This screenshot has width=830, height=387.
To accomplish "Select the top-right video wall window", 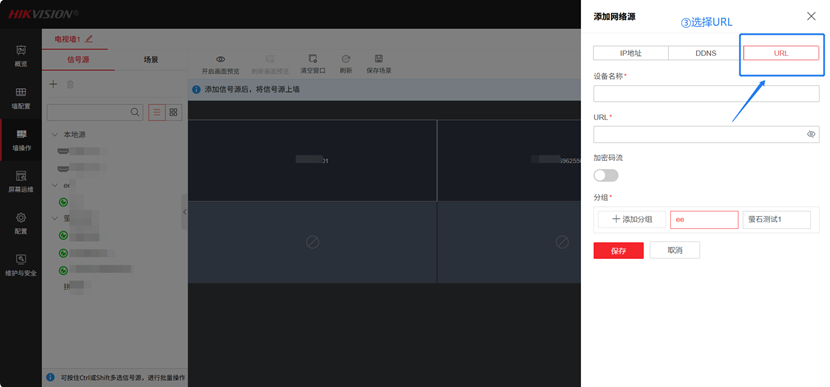I will pyautogui.click(x=509, y=160).
